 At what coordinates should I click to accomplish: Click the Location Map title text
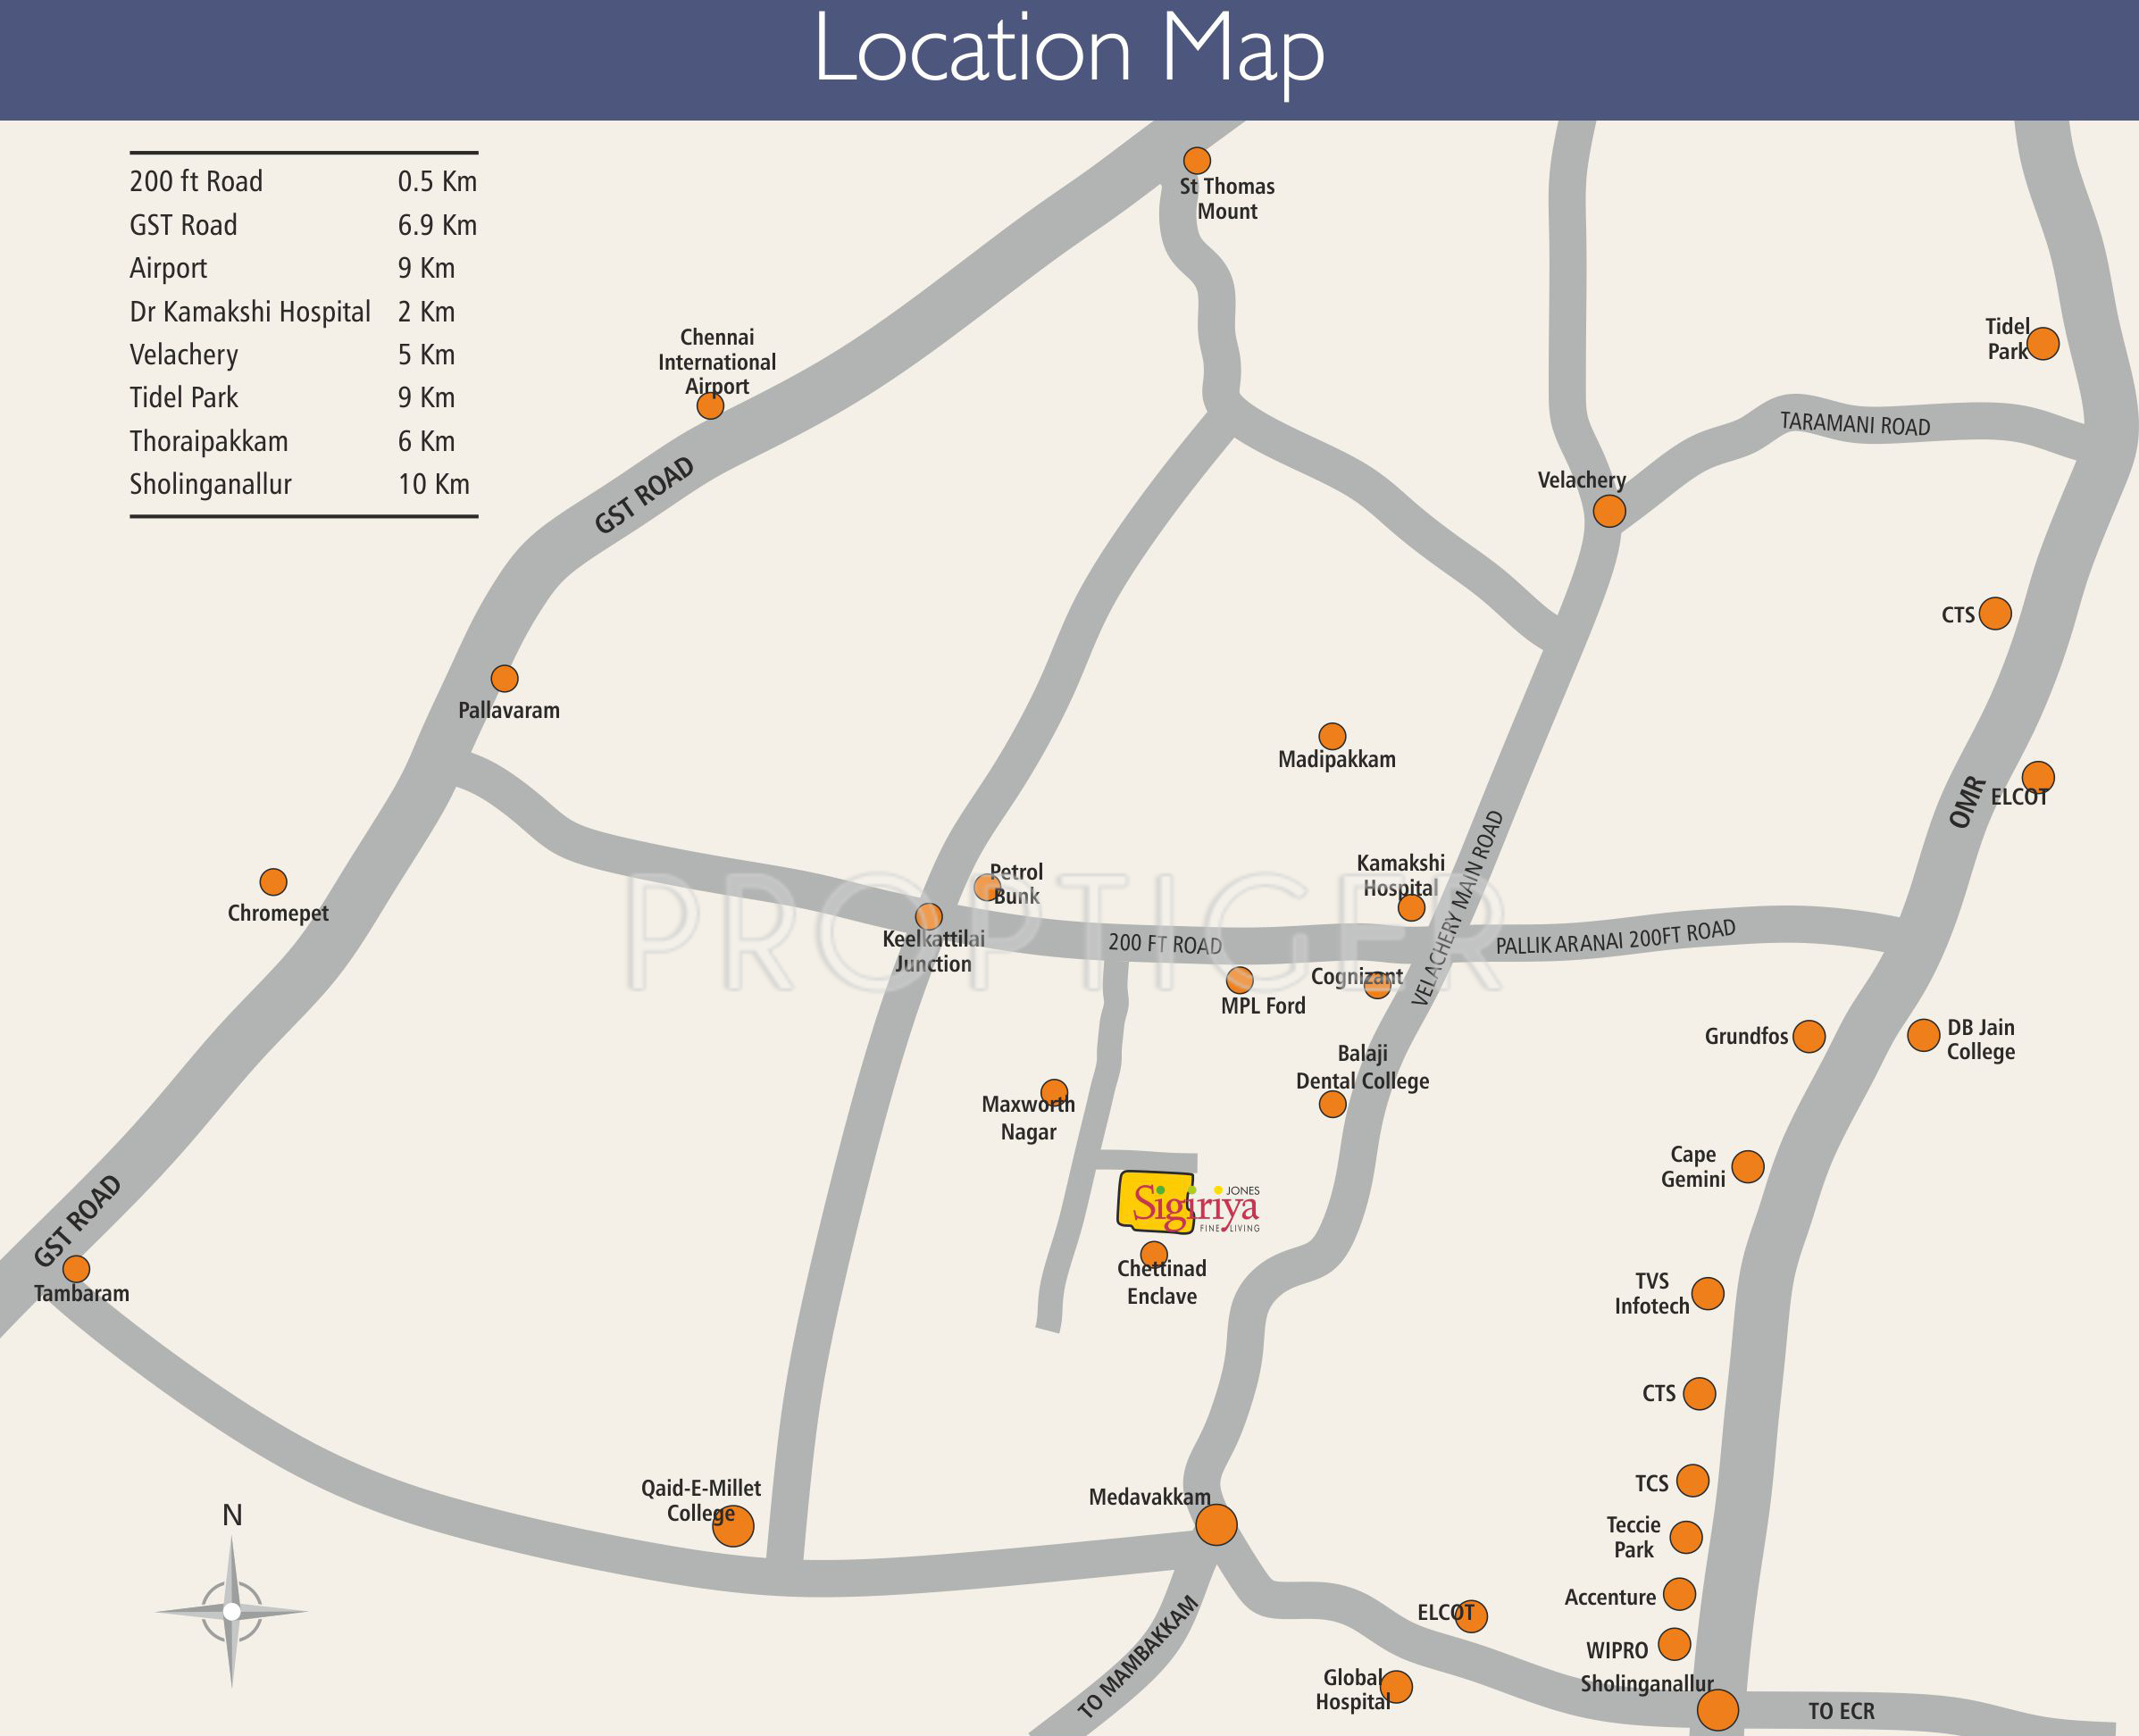pos(1069,50)
